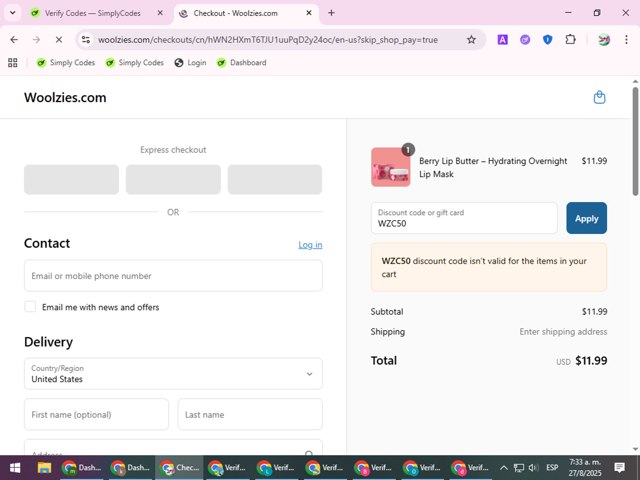Close the Verify Codes tab

[x=160, y=13]
